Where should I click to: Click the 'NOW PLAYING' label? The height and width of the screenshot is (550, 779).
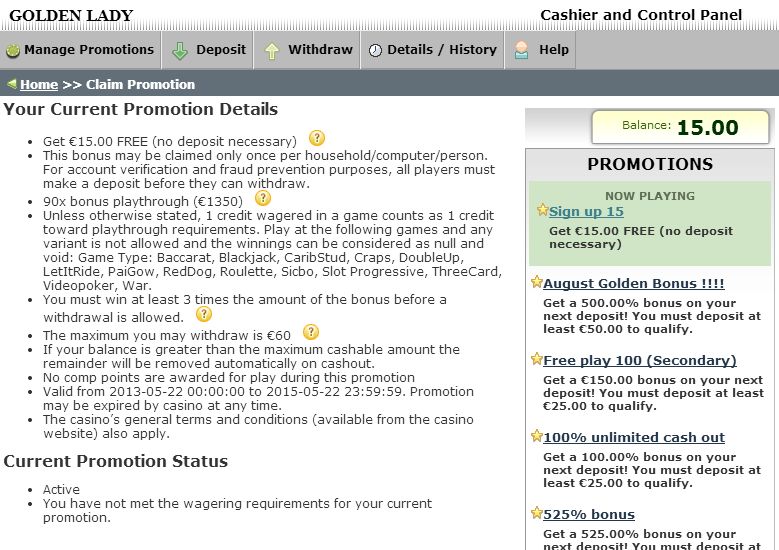[x=650, y=196]
